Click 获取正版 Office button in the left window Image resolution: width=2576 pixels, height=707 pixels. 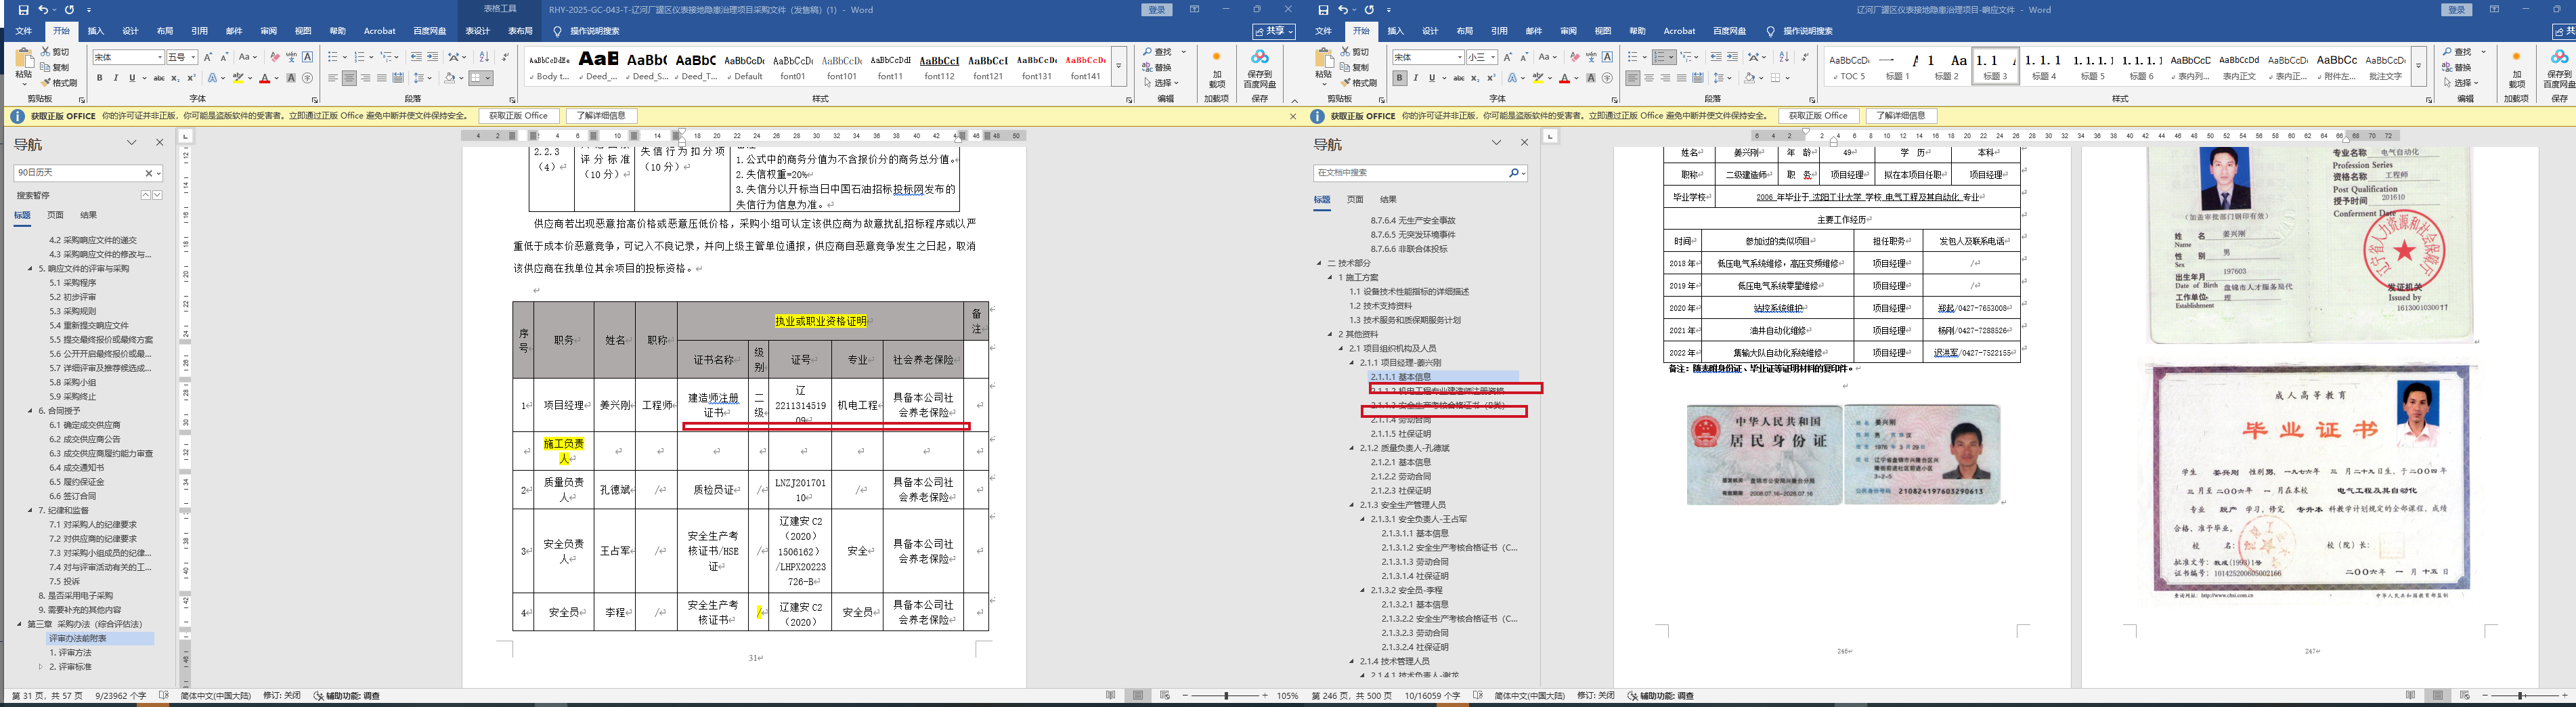tap(518, 116)
